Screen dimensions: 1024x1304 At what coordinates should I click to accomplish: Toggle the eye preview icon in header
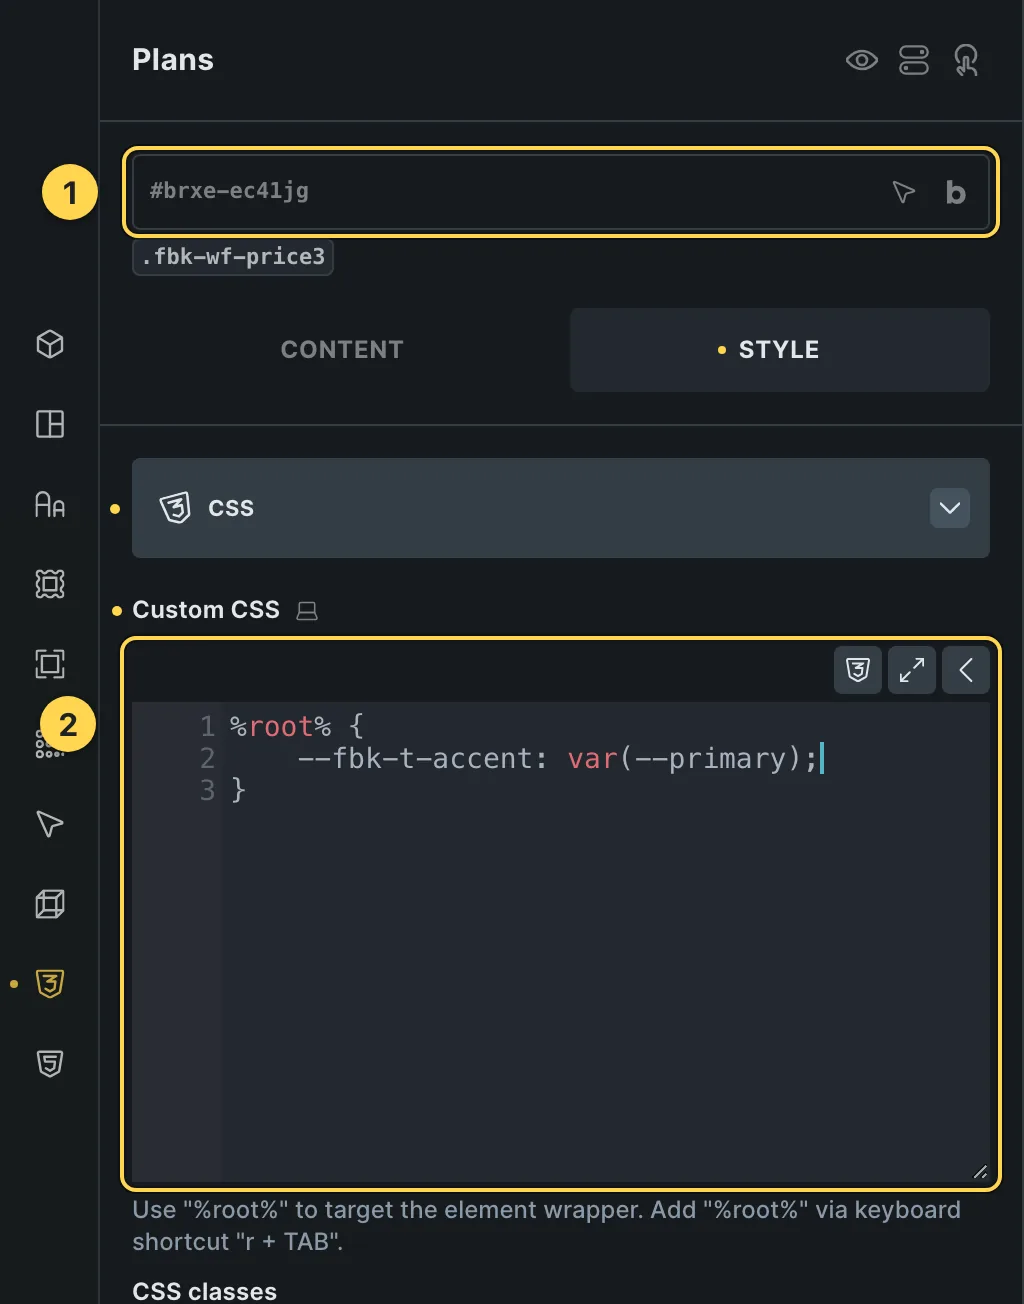(x=861, y=60)
